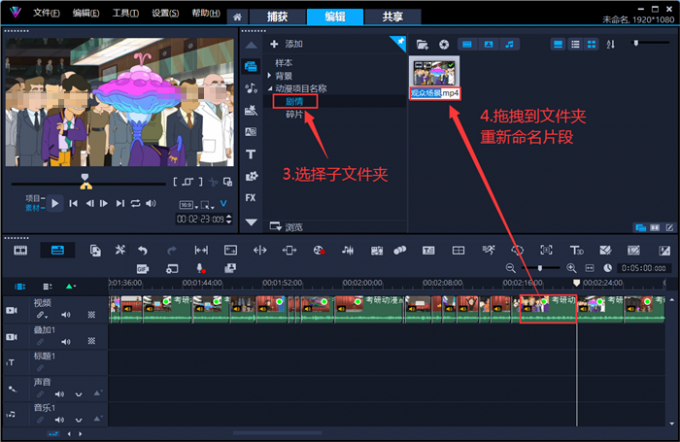Viewport: 680px width, 442px height.
Task: Select 素材 preview mode
Action: [x=33, y=208]
